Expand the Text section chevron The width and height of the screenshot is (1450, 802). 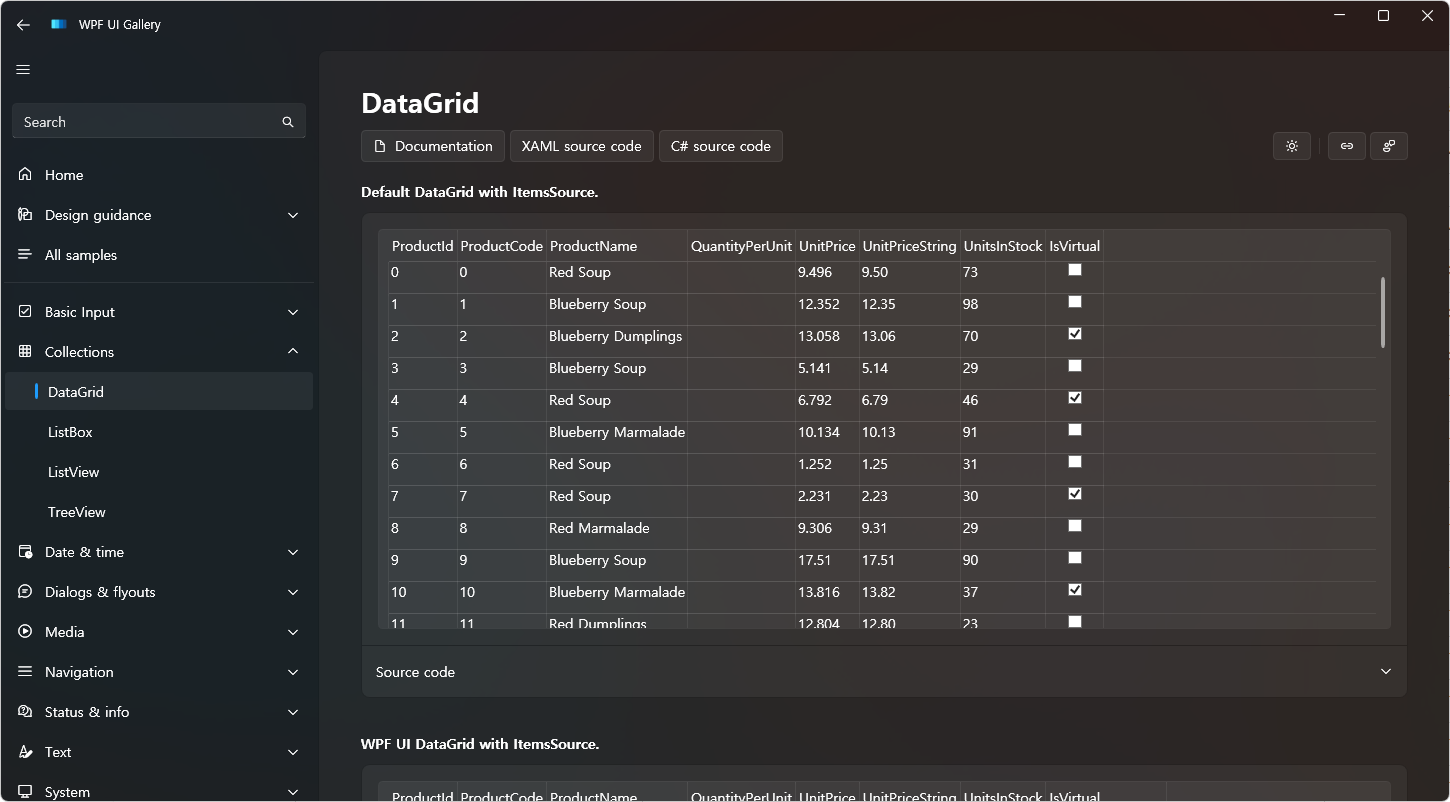click(293, 752)
